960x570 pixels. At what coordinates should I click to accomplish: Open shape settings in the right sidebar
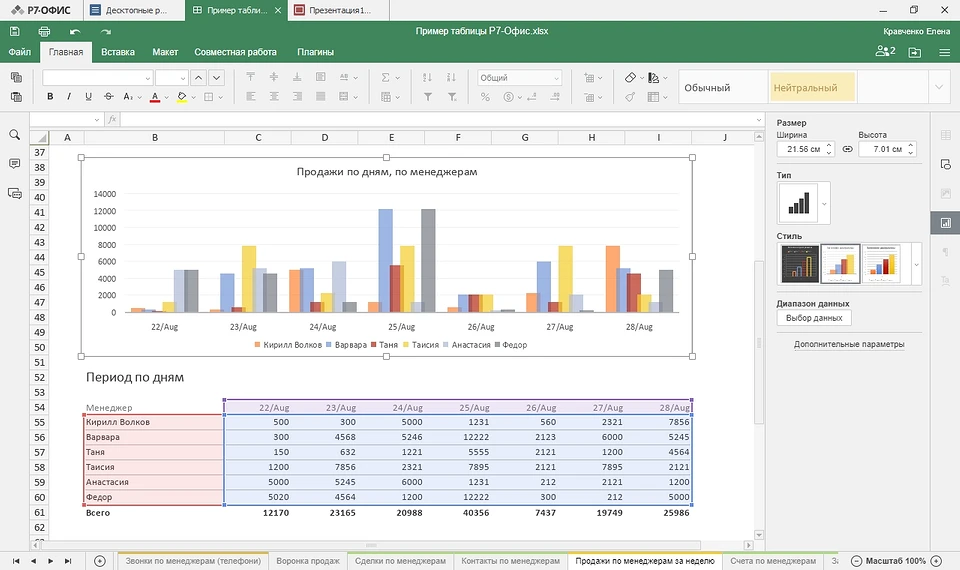(945, 164)
